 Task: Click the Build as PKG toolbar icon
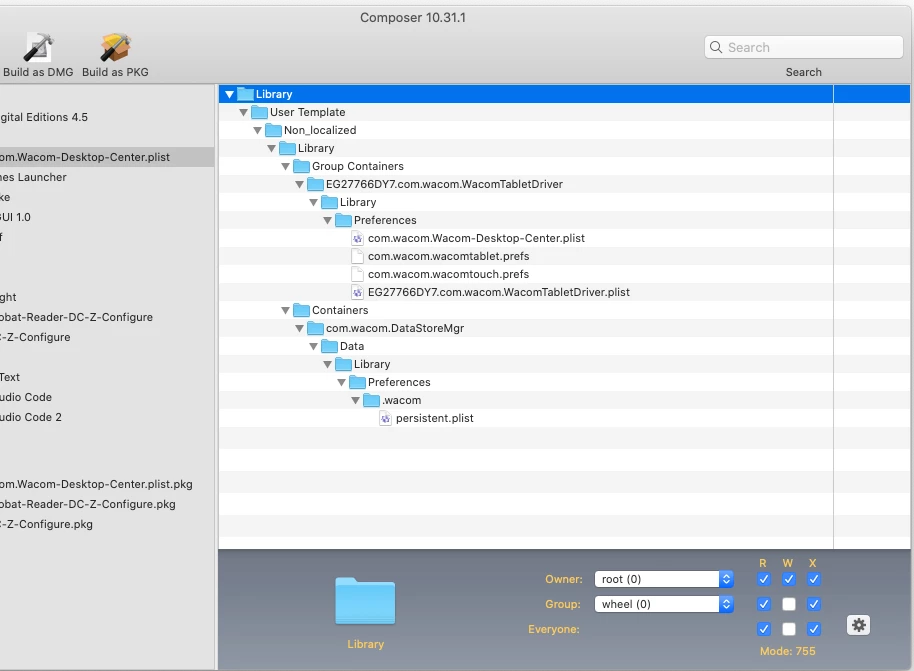coord(115,47)
